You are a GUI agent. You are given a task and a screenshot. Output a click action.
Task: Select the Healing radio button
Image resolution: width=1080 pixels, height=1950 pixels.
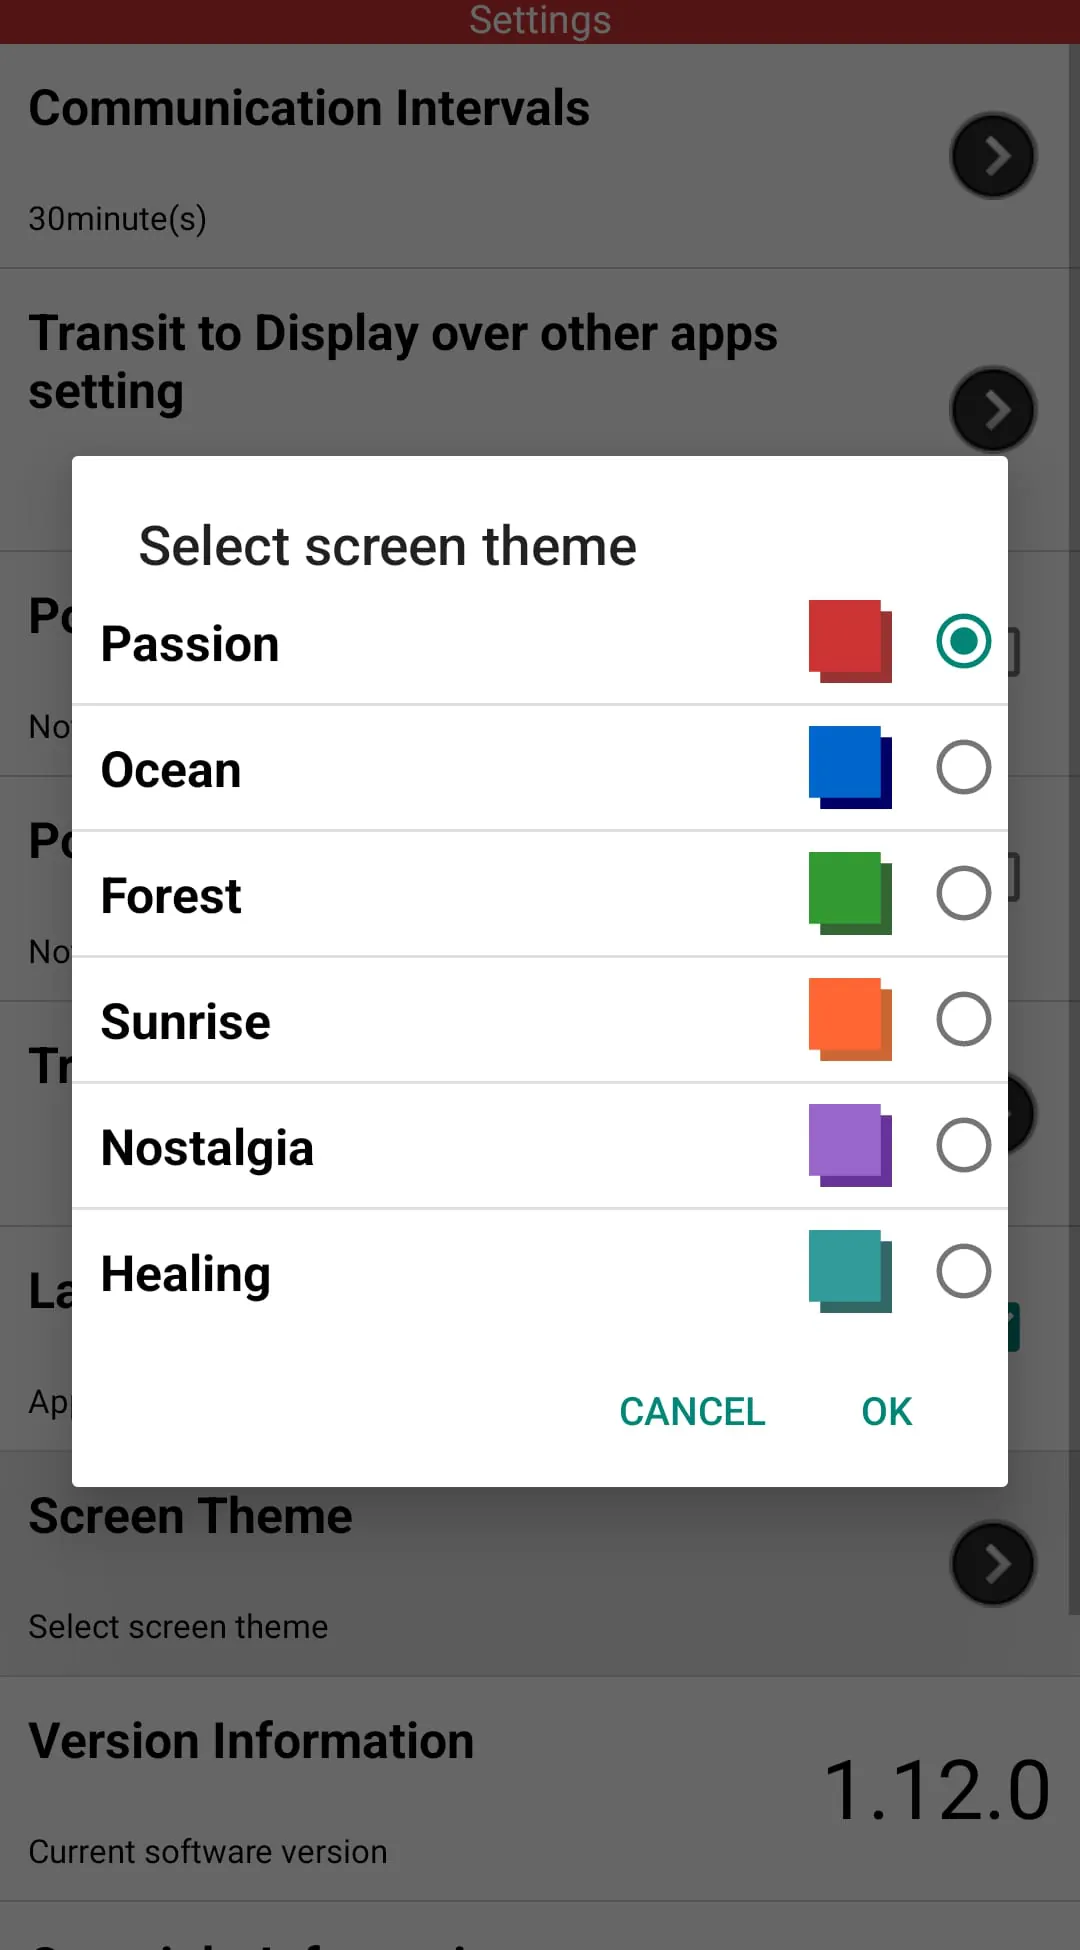pos(963,1271)
